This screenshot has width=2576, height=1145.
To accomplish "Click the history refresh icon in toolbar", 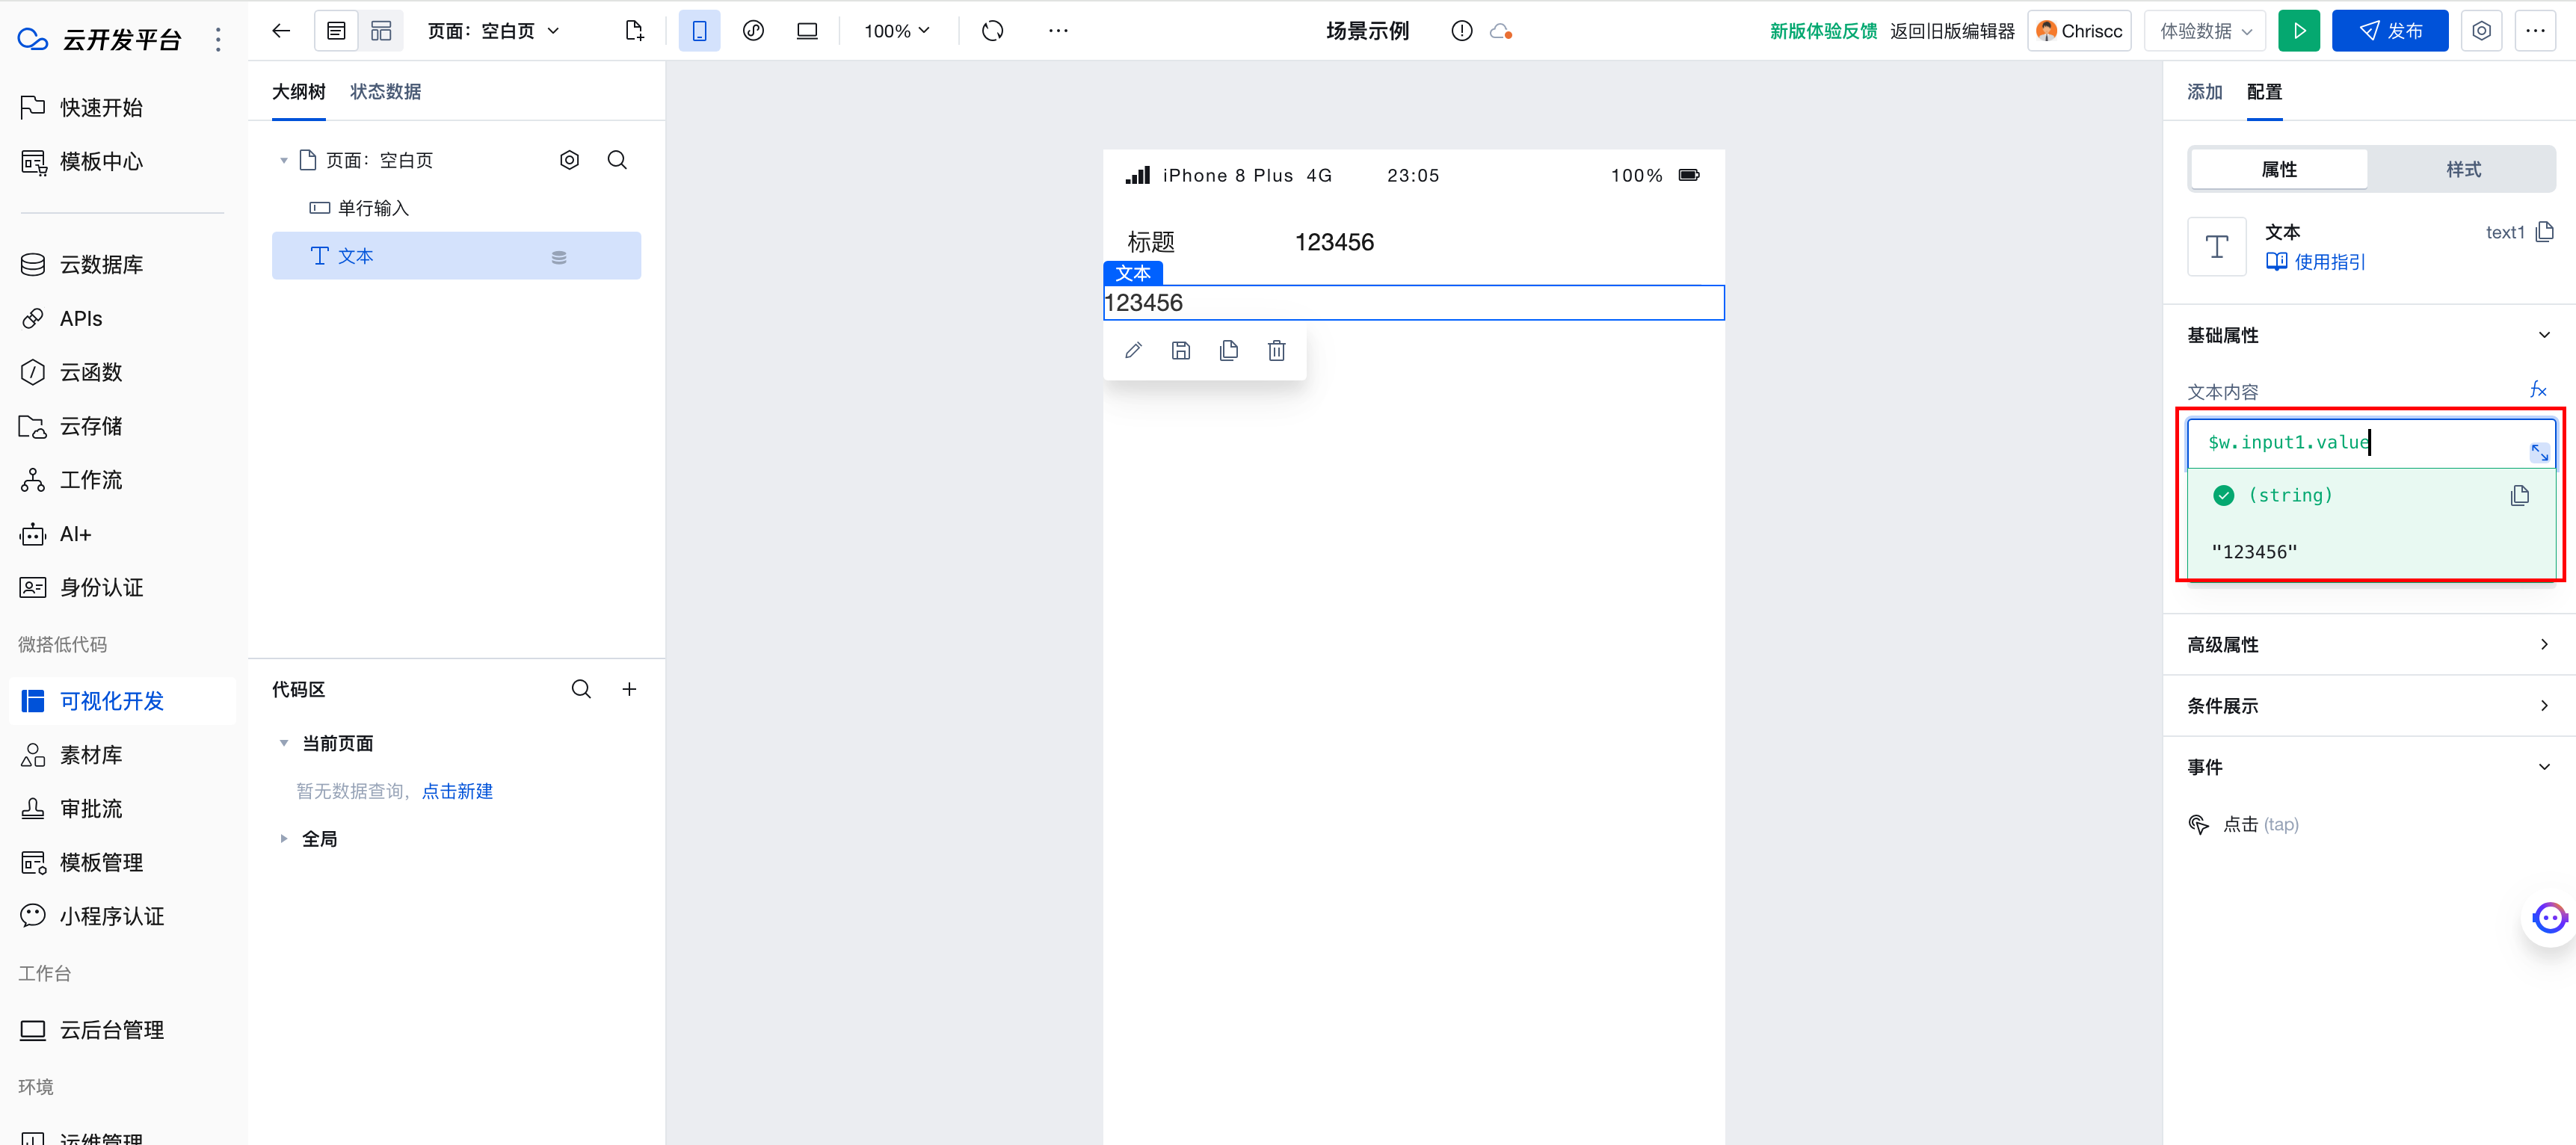I will (992, 31).
